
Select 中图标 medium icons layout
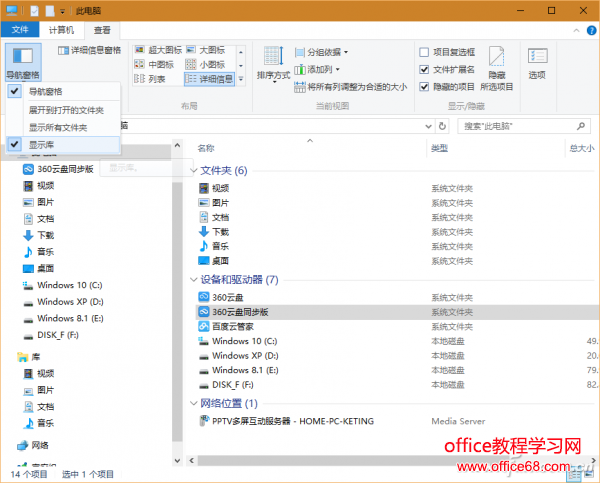pyautogui.click(x=154, y=64)
